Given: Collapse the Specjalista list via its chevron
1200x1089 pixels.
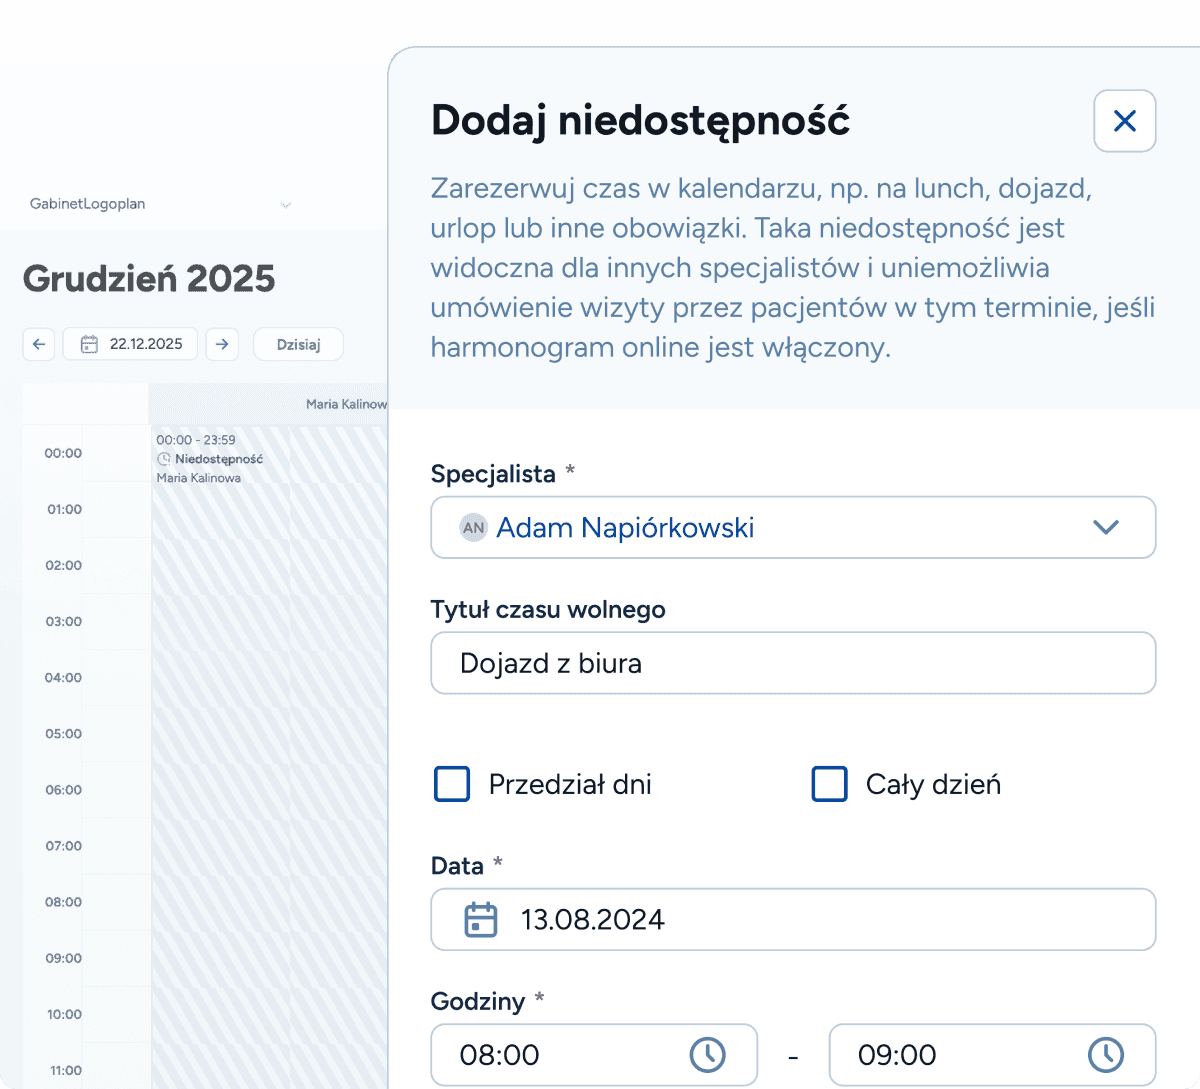Looking at the screenshot, I should (x=1104, y=527).
